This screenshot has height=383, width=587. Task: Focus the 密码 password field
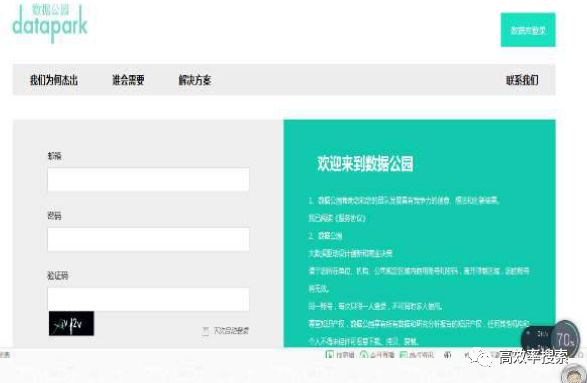148,239
